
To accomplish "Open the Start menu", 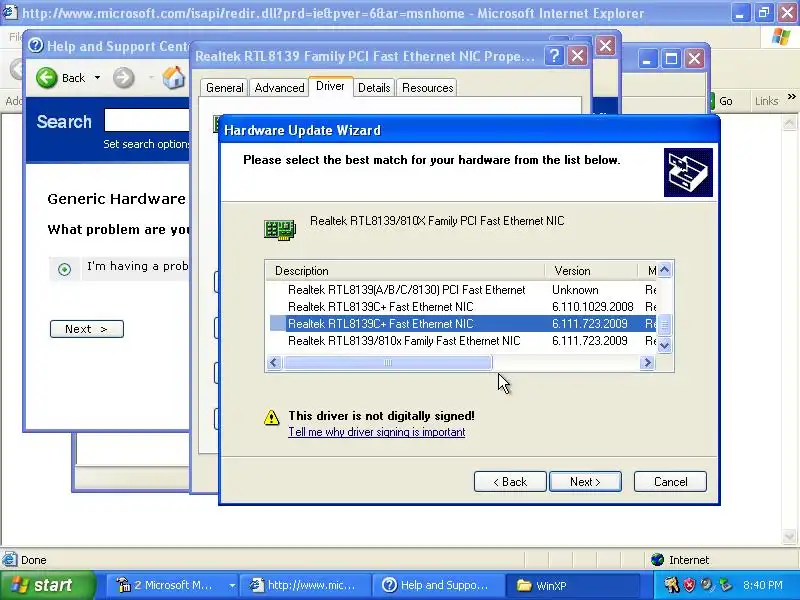I will (x=47, y=585).
